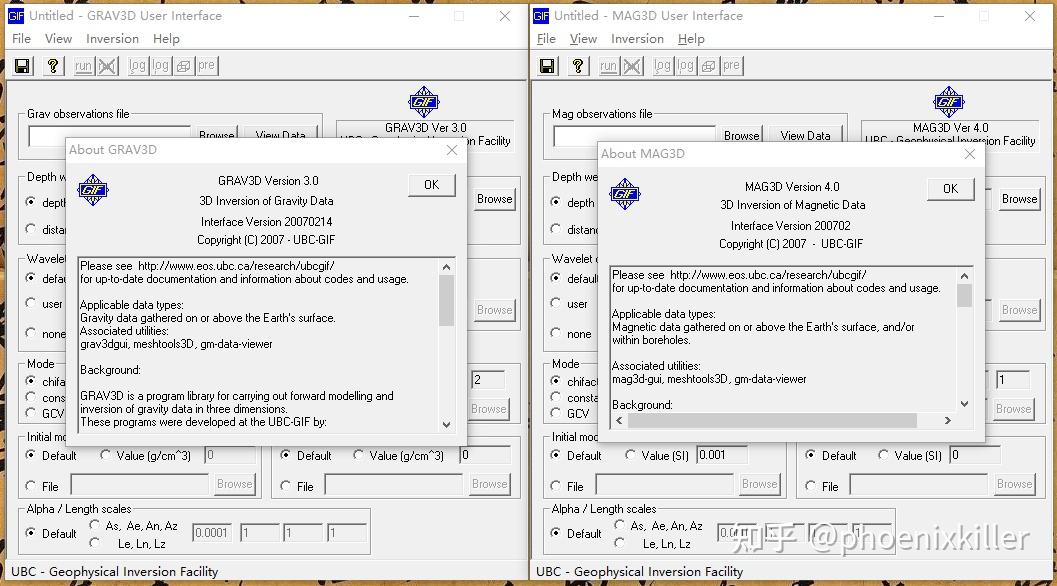Select Default alpha radio in MAG3D window

click(555, 533)
